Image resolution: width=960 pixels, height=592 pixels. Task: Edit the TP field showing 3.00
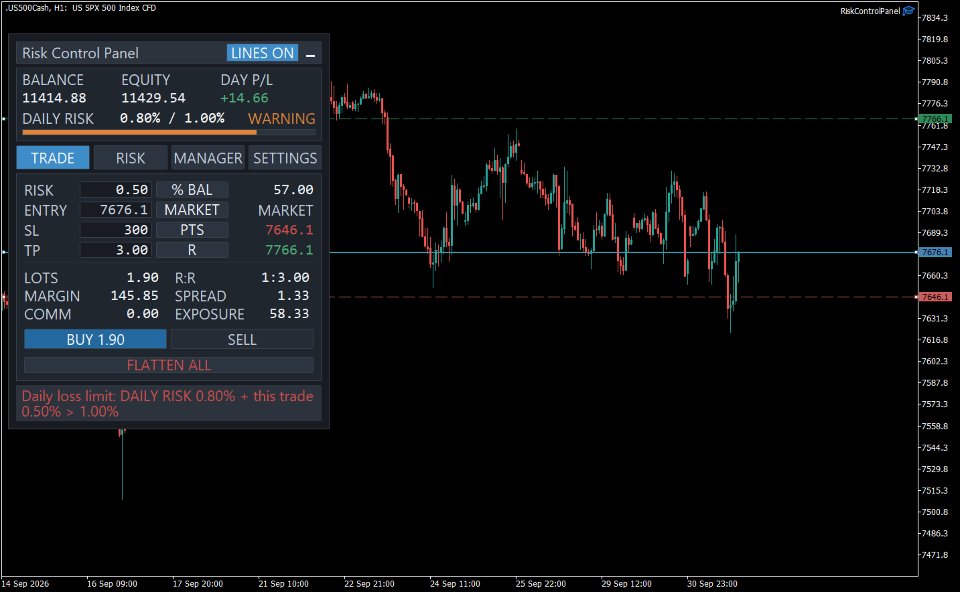point(116,250)
